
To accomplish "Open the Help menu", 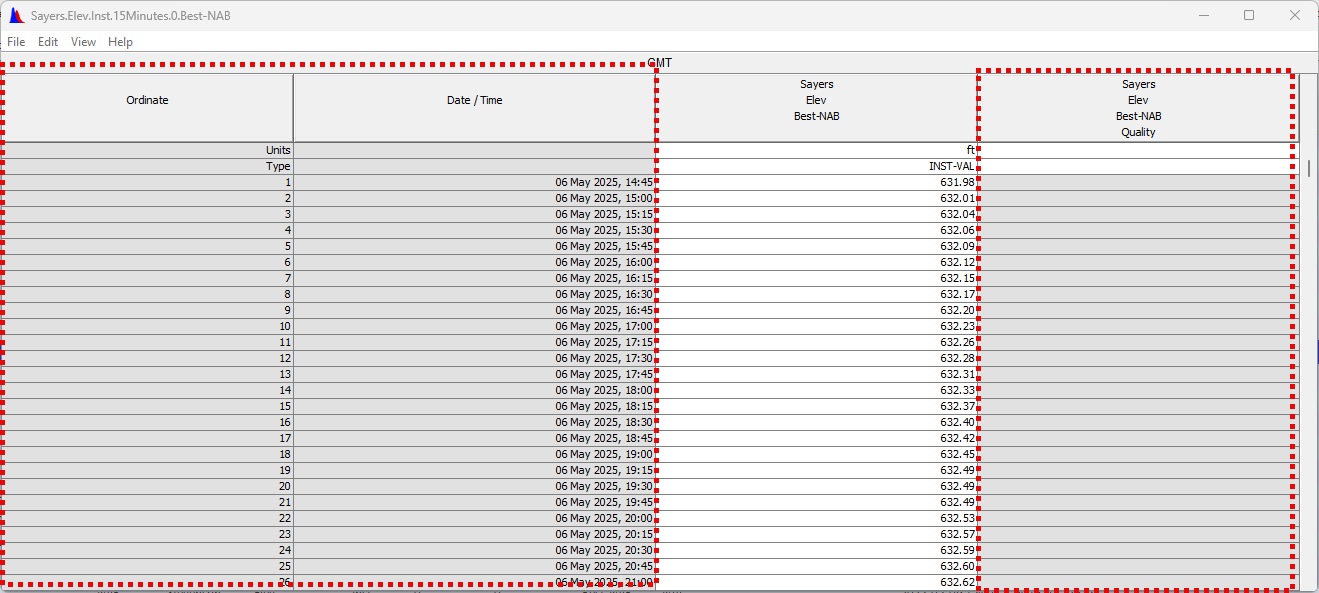I will 120,42.
